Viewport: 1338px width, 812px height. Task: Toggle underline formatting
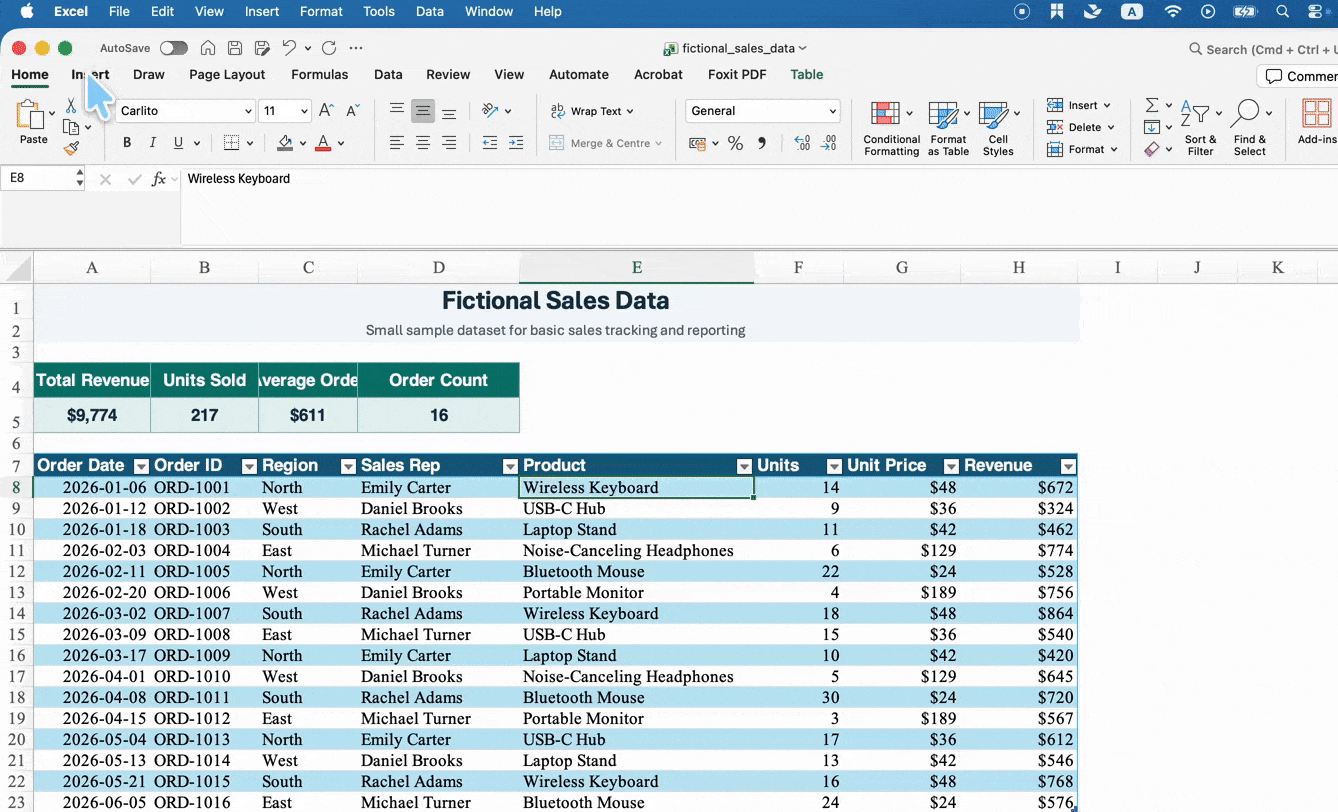[x=178, y=143]
